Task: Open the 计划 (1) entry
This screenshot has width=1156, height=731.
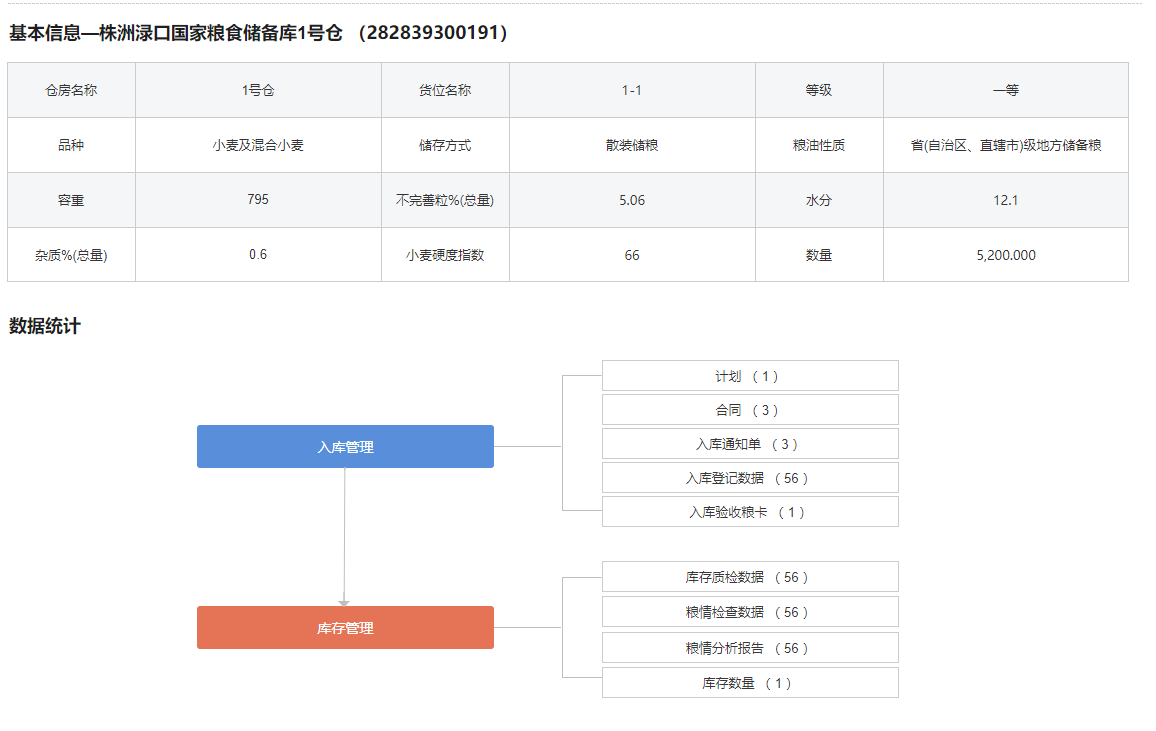Action: [749, 376]
